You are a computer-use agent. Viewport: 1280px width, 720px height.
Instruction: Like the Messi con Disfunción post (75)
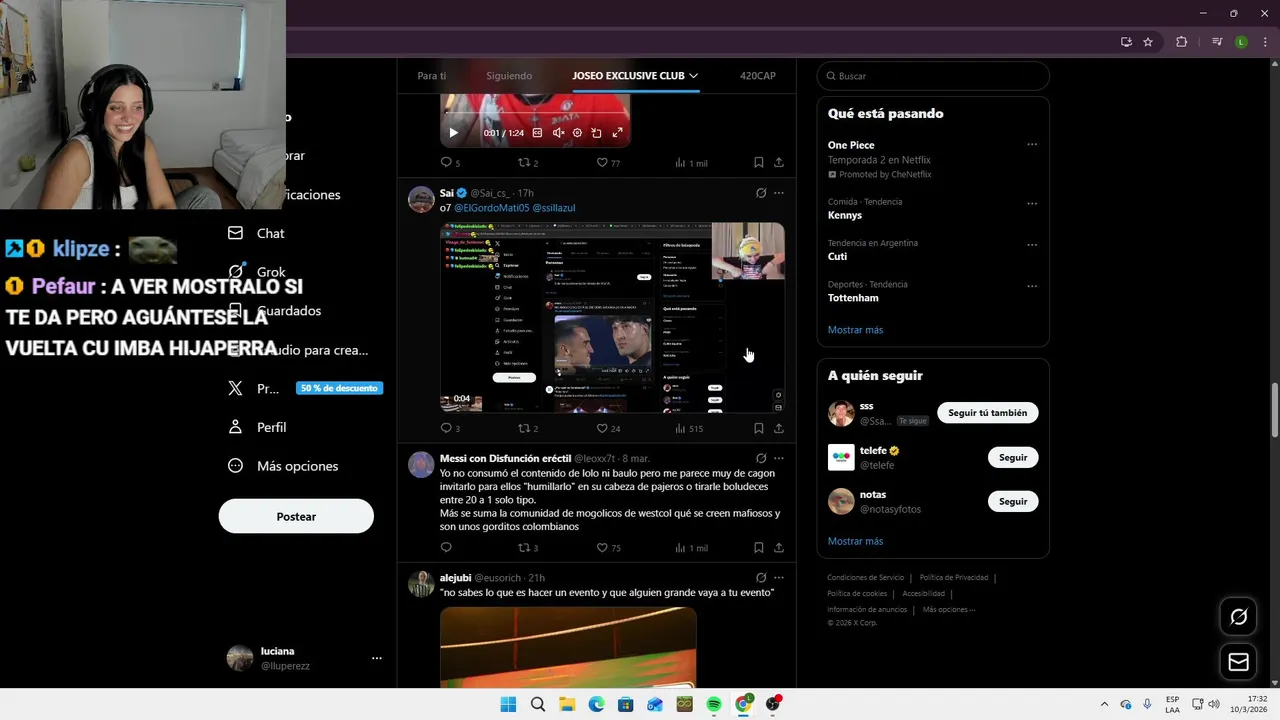click(x=608, y=548)
